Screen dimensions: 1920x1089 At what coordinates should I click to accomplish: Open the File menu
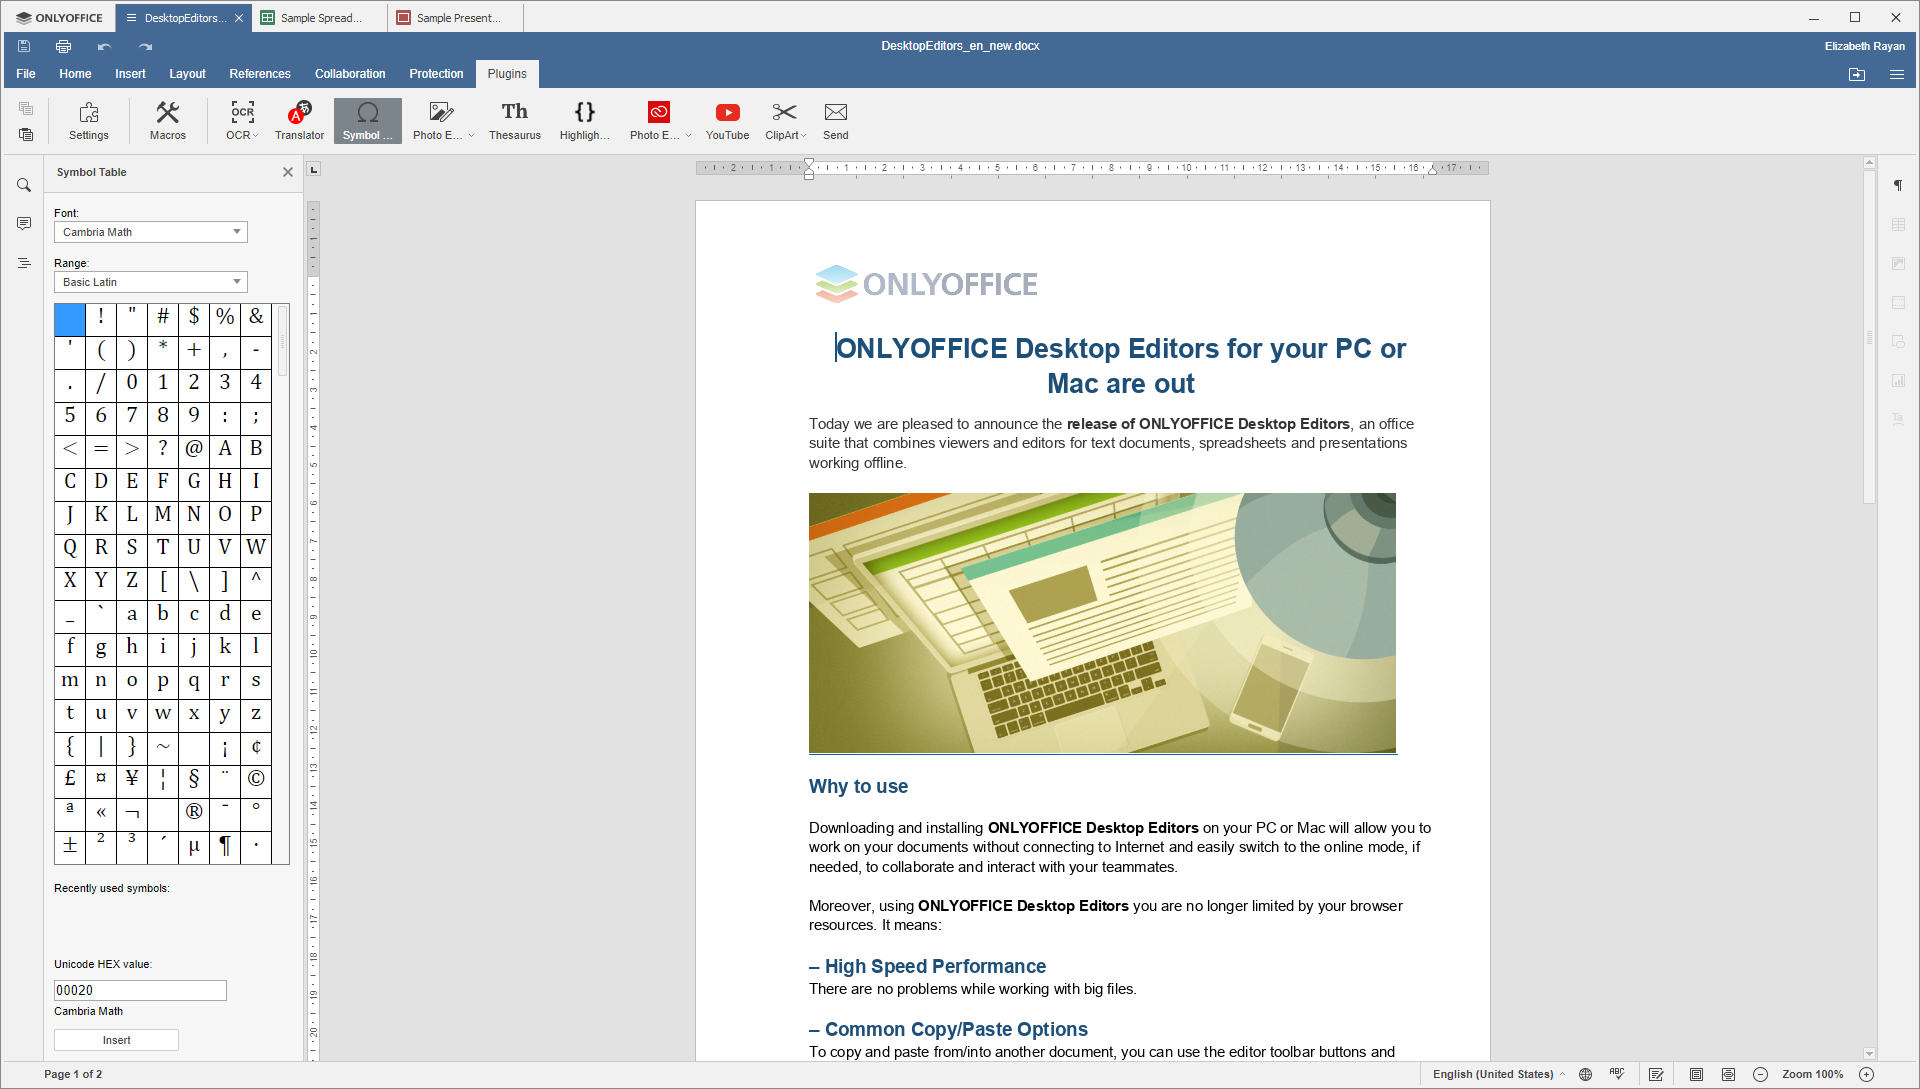click(x=26, y=74)
